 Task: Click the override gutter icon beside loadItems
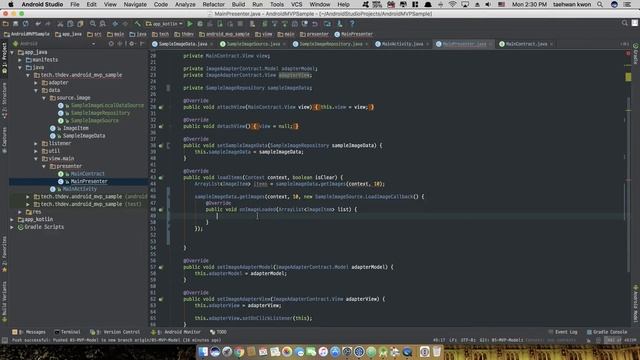click(161, 178)
